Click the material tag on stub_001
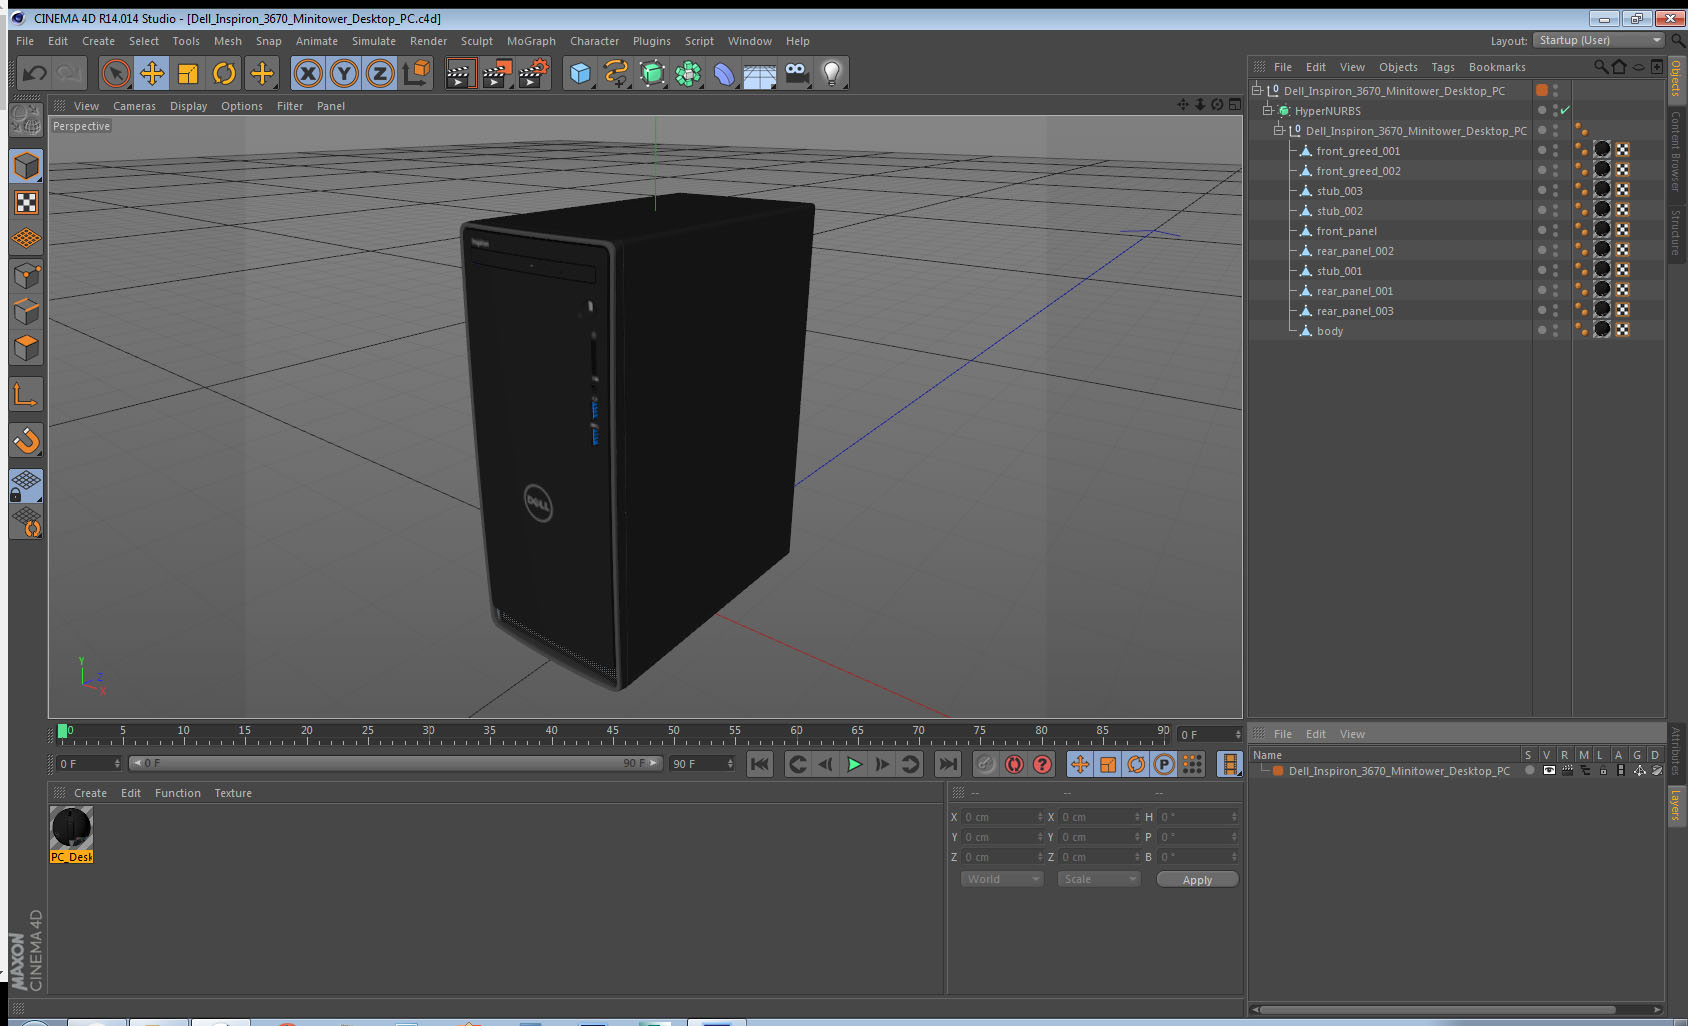This screenshot has width=1688, height=1026. [x=1602, y=270]
